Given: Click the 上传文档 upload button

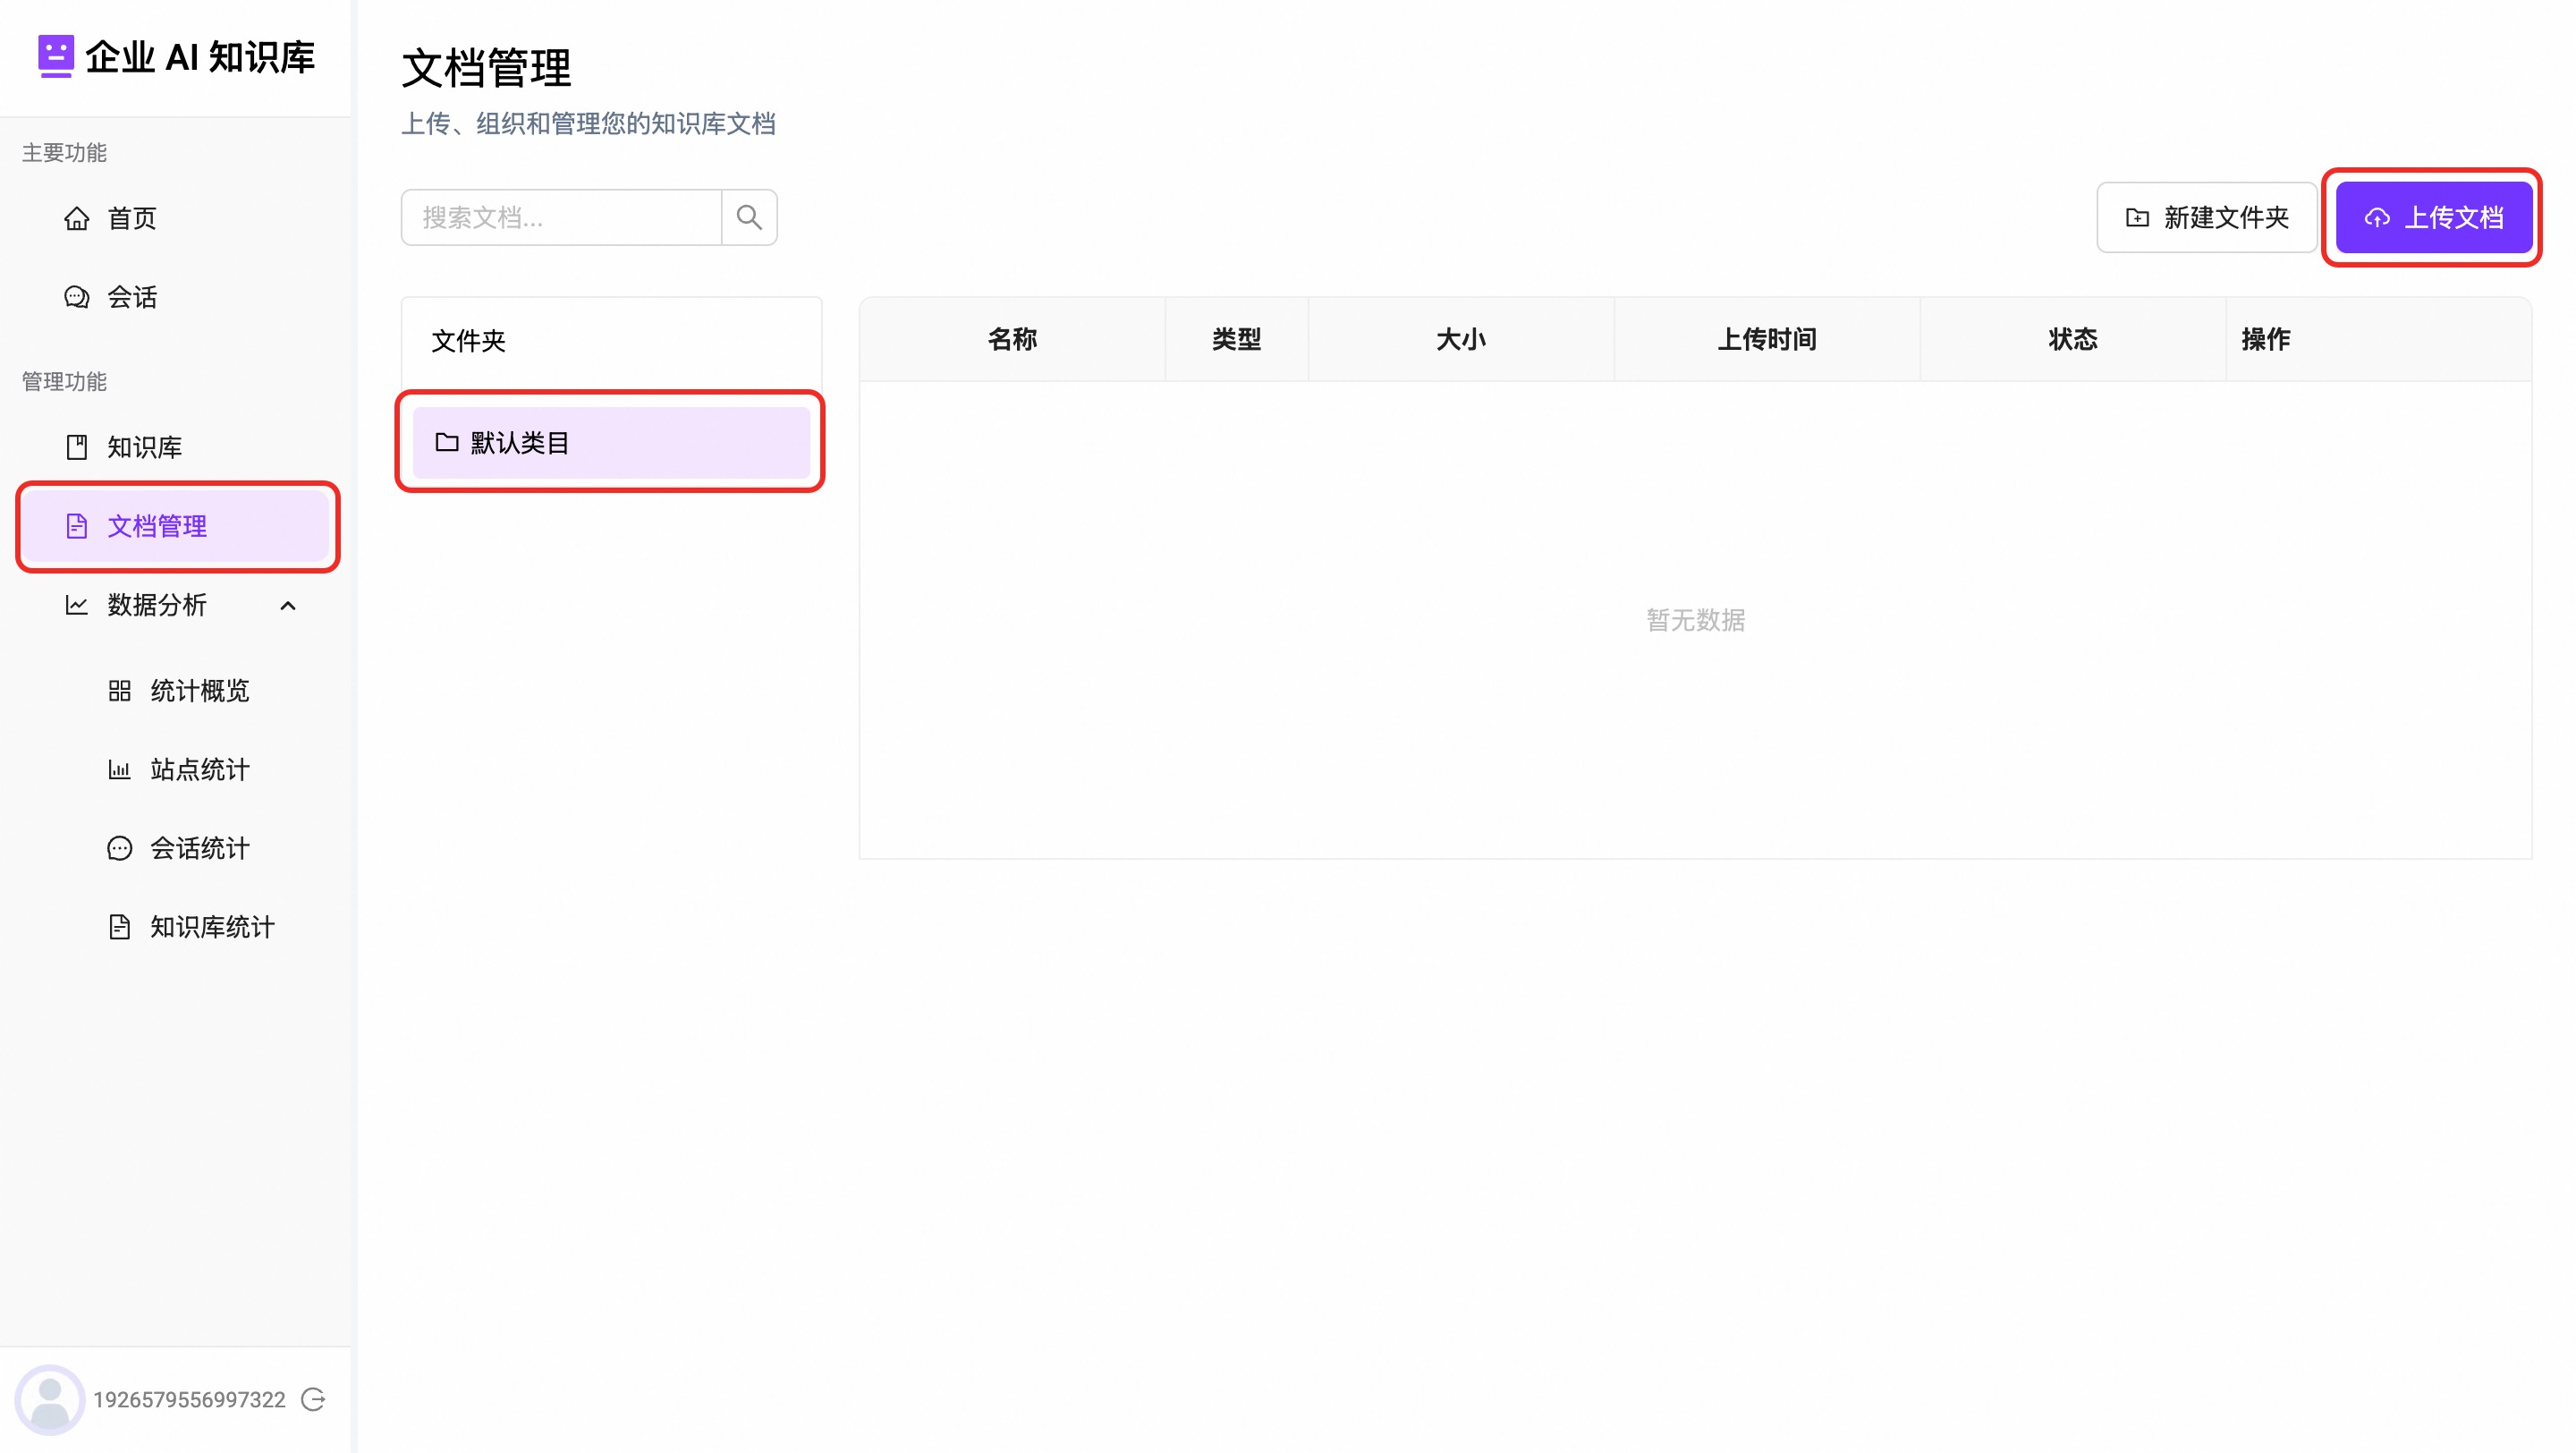Looking at the screenshot, I should 2433,217.
